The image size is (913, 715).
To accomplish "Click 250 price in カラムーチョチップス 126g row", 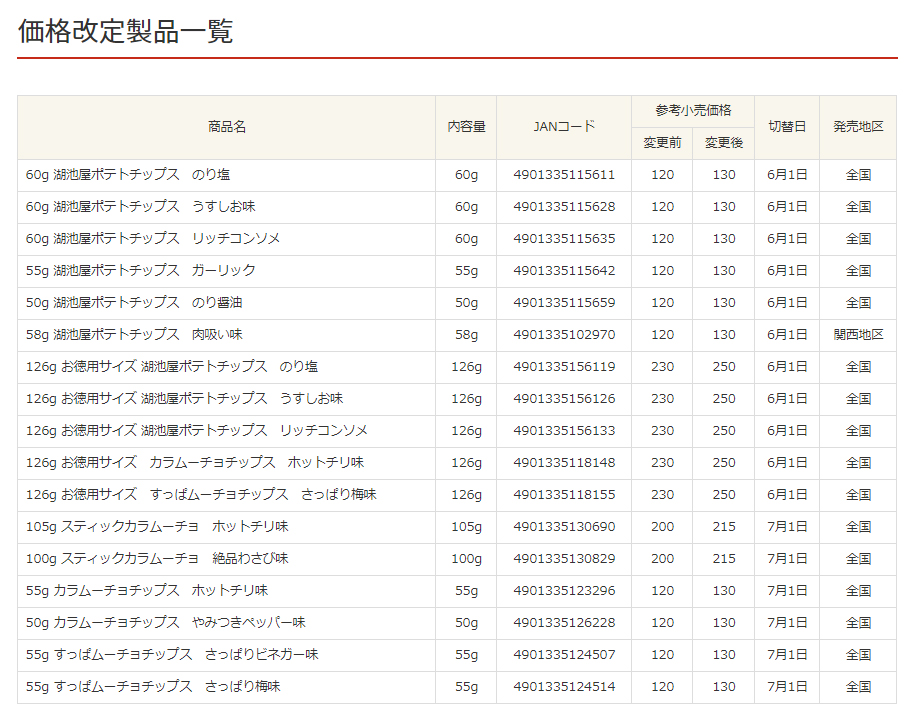I will coord(724,463).
